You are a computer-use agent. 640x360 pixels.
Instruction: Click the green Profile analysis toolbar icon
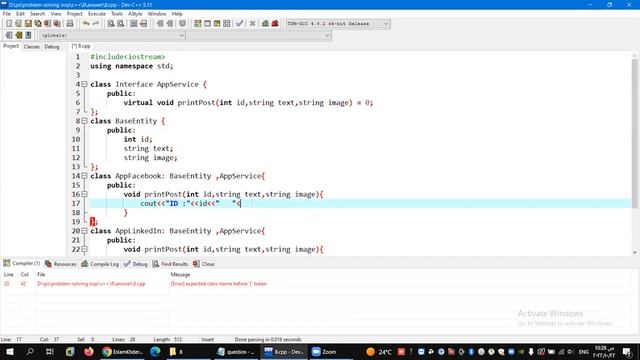pos(265,24)
